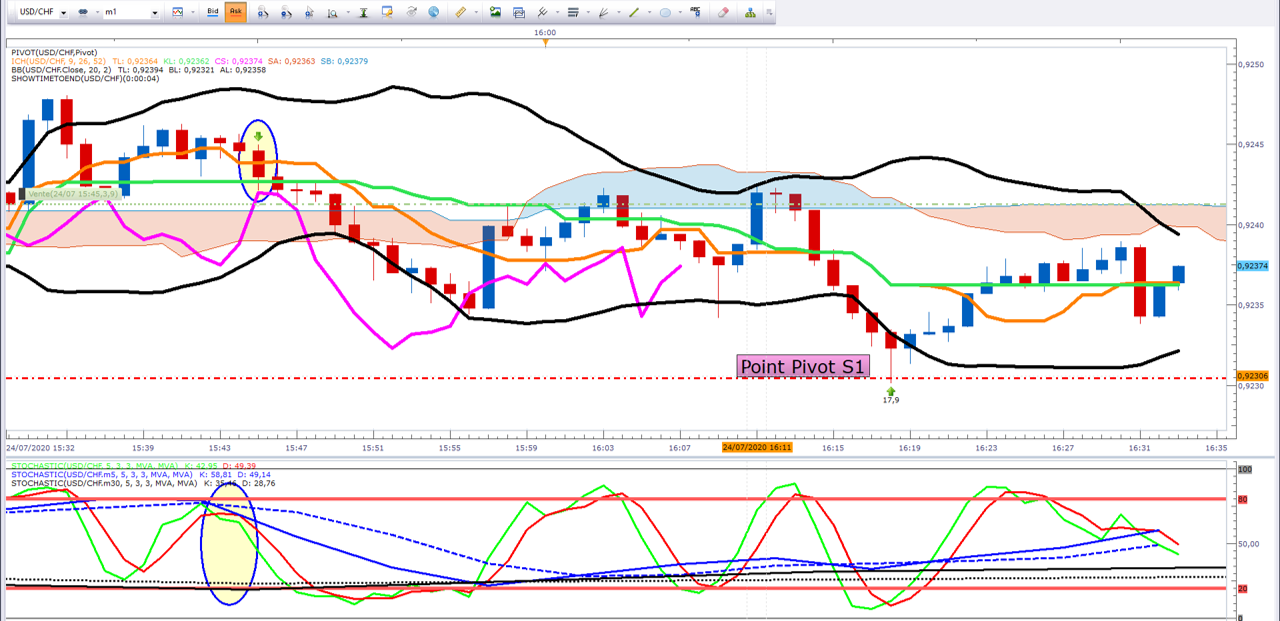Expand the fan lines tool dropdown arrow
Viewport: 1280px width, 621px height.
coord(618,12)
